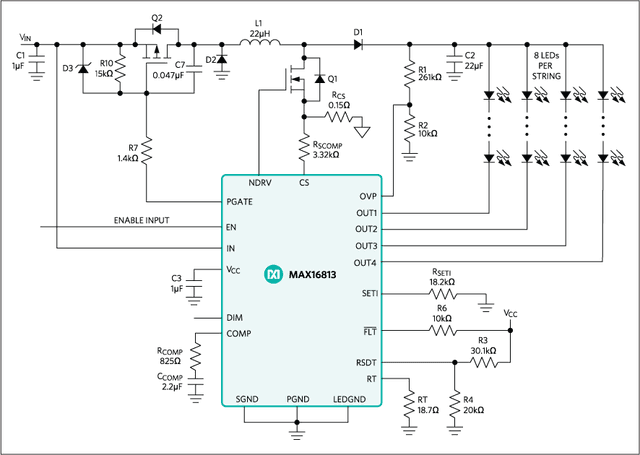The height and width of the screenshot is (455, 640).
Task: Click the D1 diode symbol
Action: 358,44
